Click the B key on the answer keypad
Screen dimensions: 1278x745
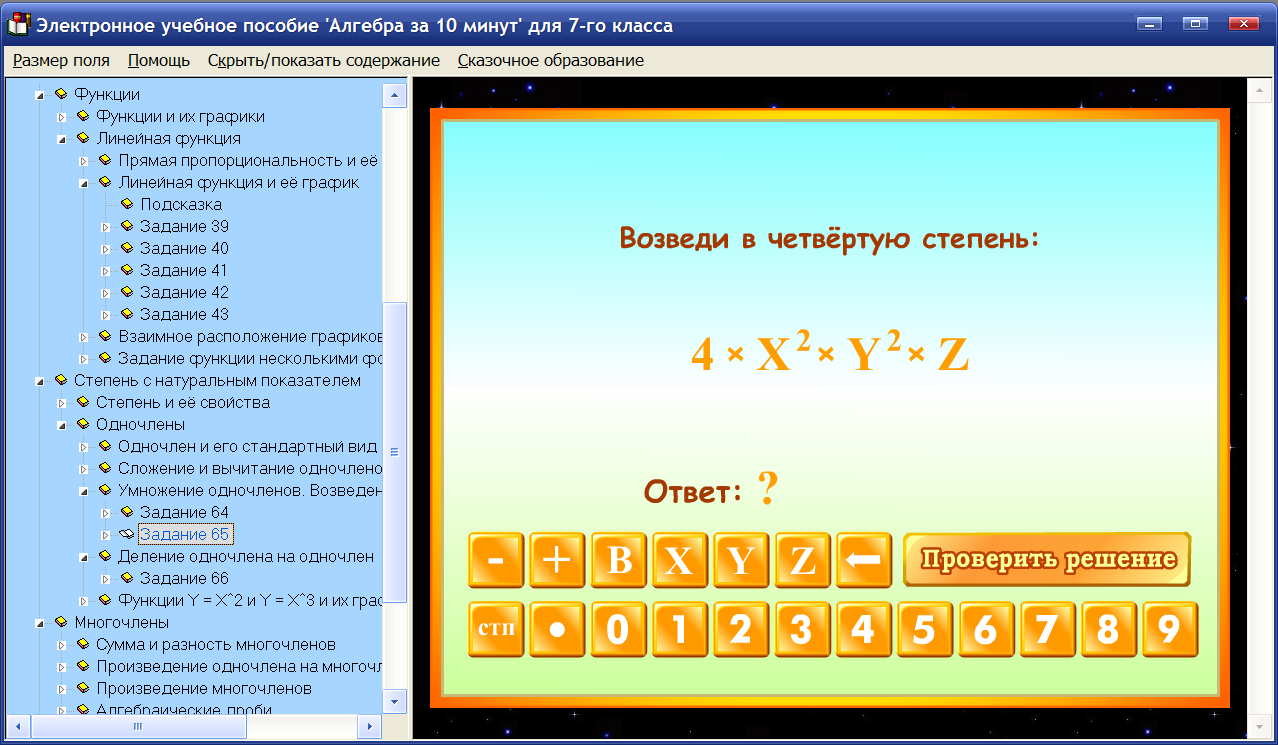pyautogui.click(x=618, y=560)
